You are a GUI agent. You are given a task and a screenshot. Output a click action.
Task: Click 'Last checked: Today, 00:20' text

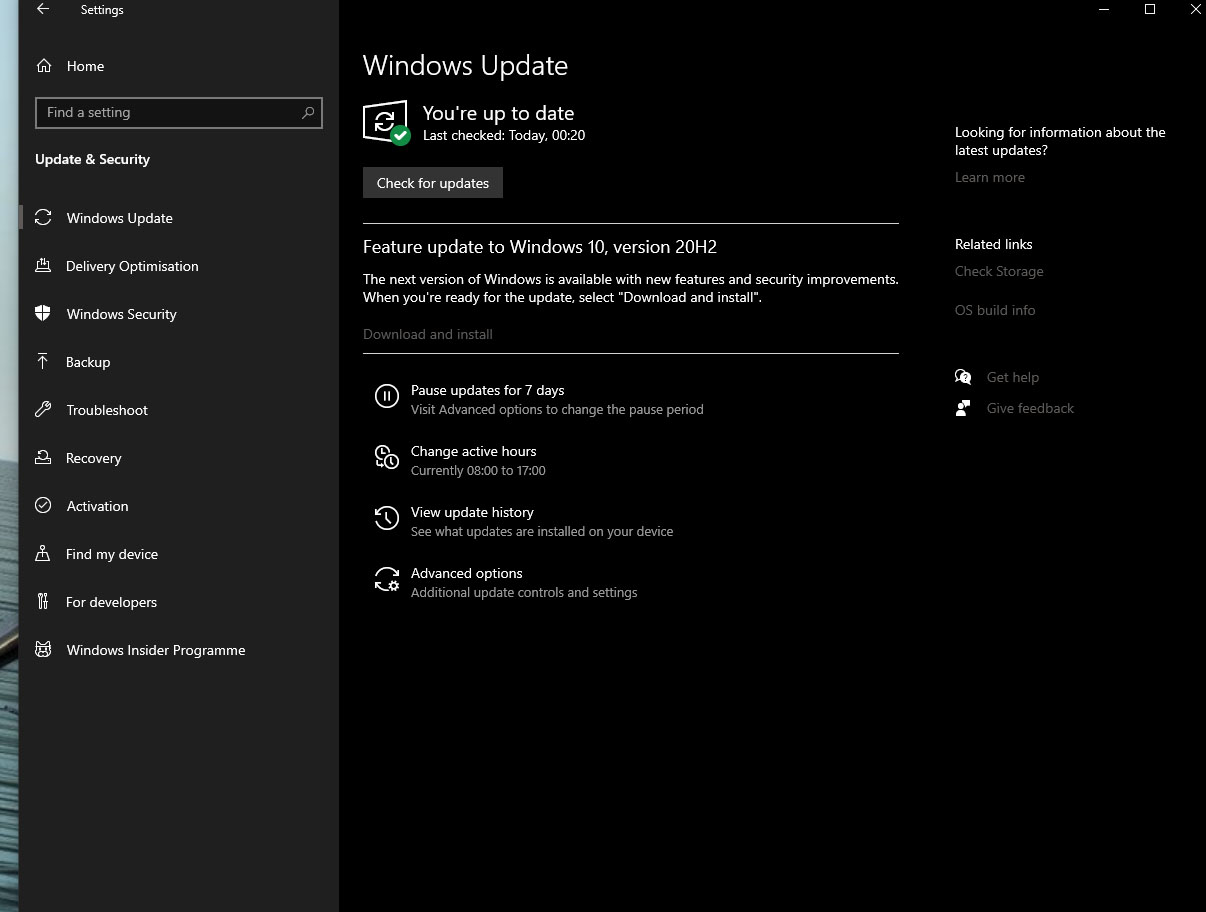504,135
